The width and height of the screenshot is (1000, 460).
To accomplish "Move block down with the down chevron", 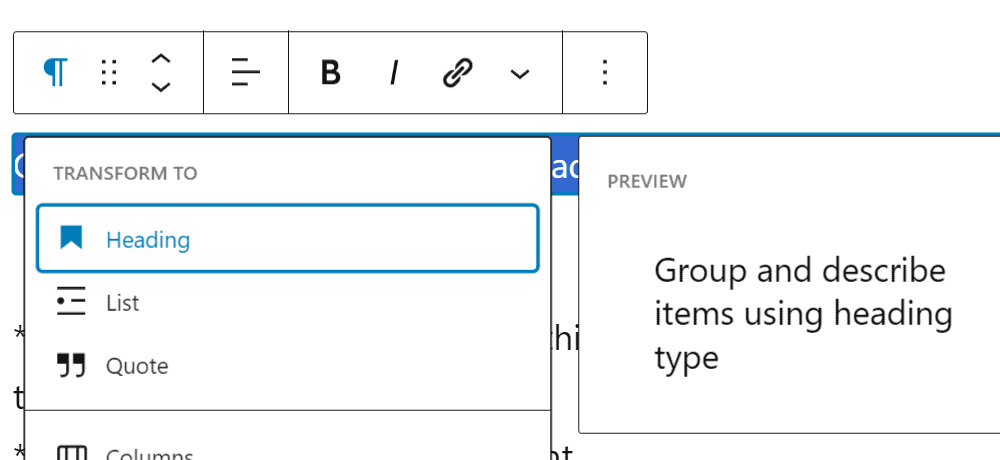I will click(x=160, y=87).
